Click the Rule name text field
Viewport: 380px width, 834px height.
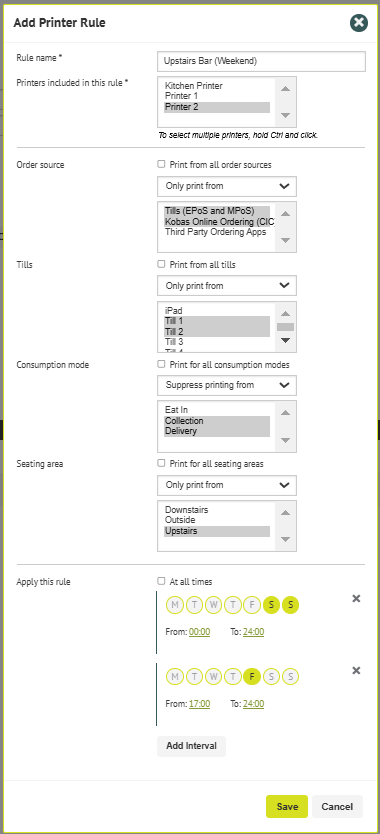coord(261,61)
